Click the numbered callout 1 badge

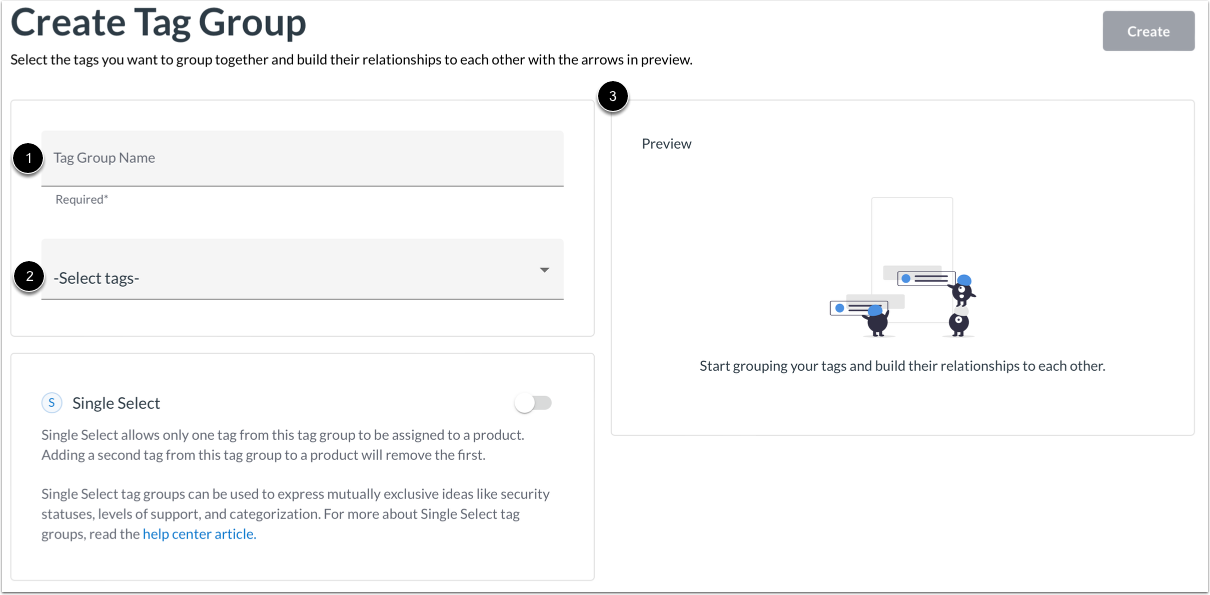point(28,158)
